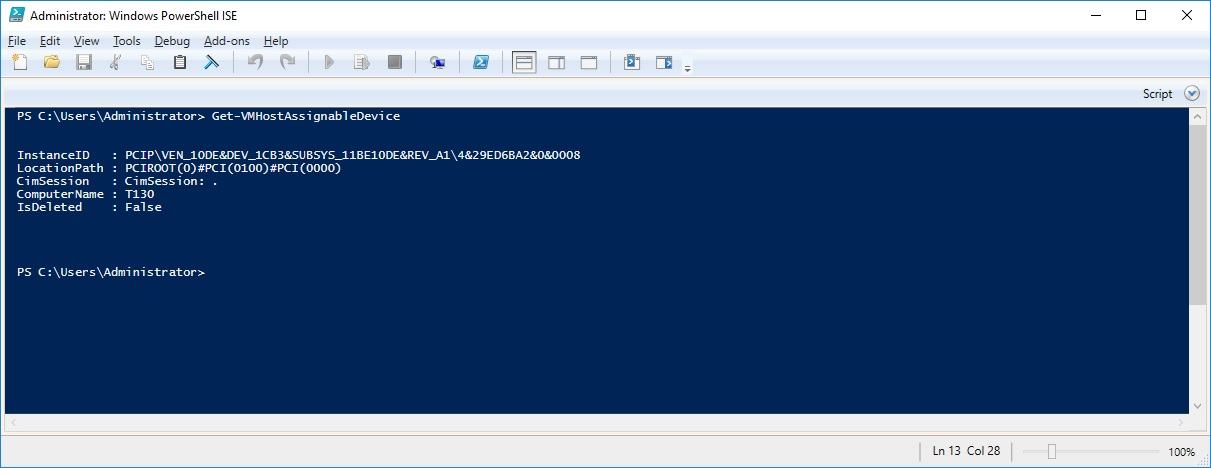Viewport: 1211px width, 468px height.
Task: Click the console vertical scrollbar thumb
Action: tap(1198, 215)
